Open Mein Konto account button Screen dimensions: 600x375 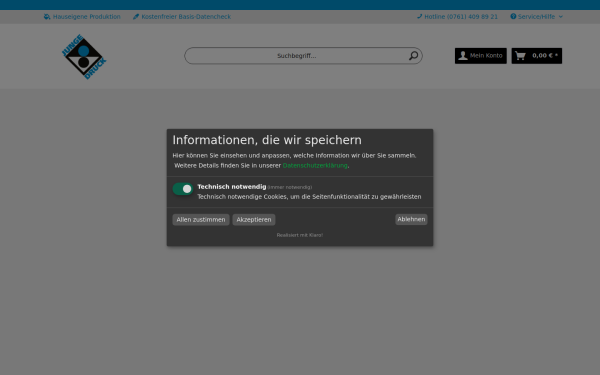pyautogui.click(x=481, y=56)
